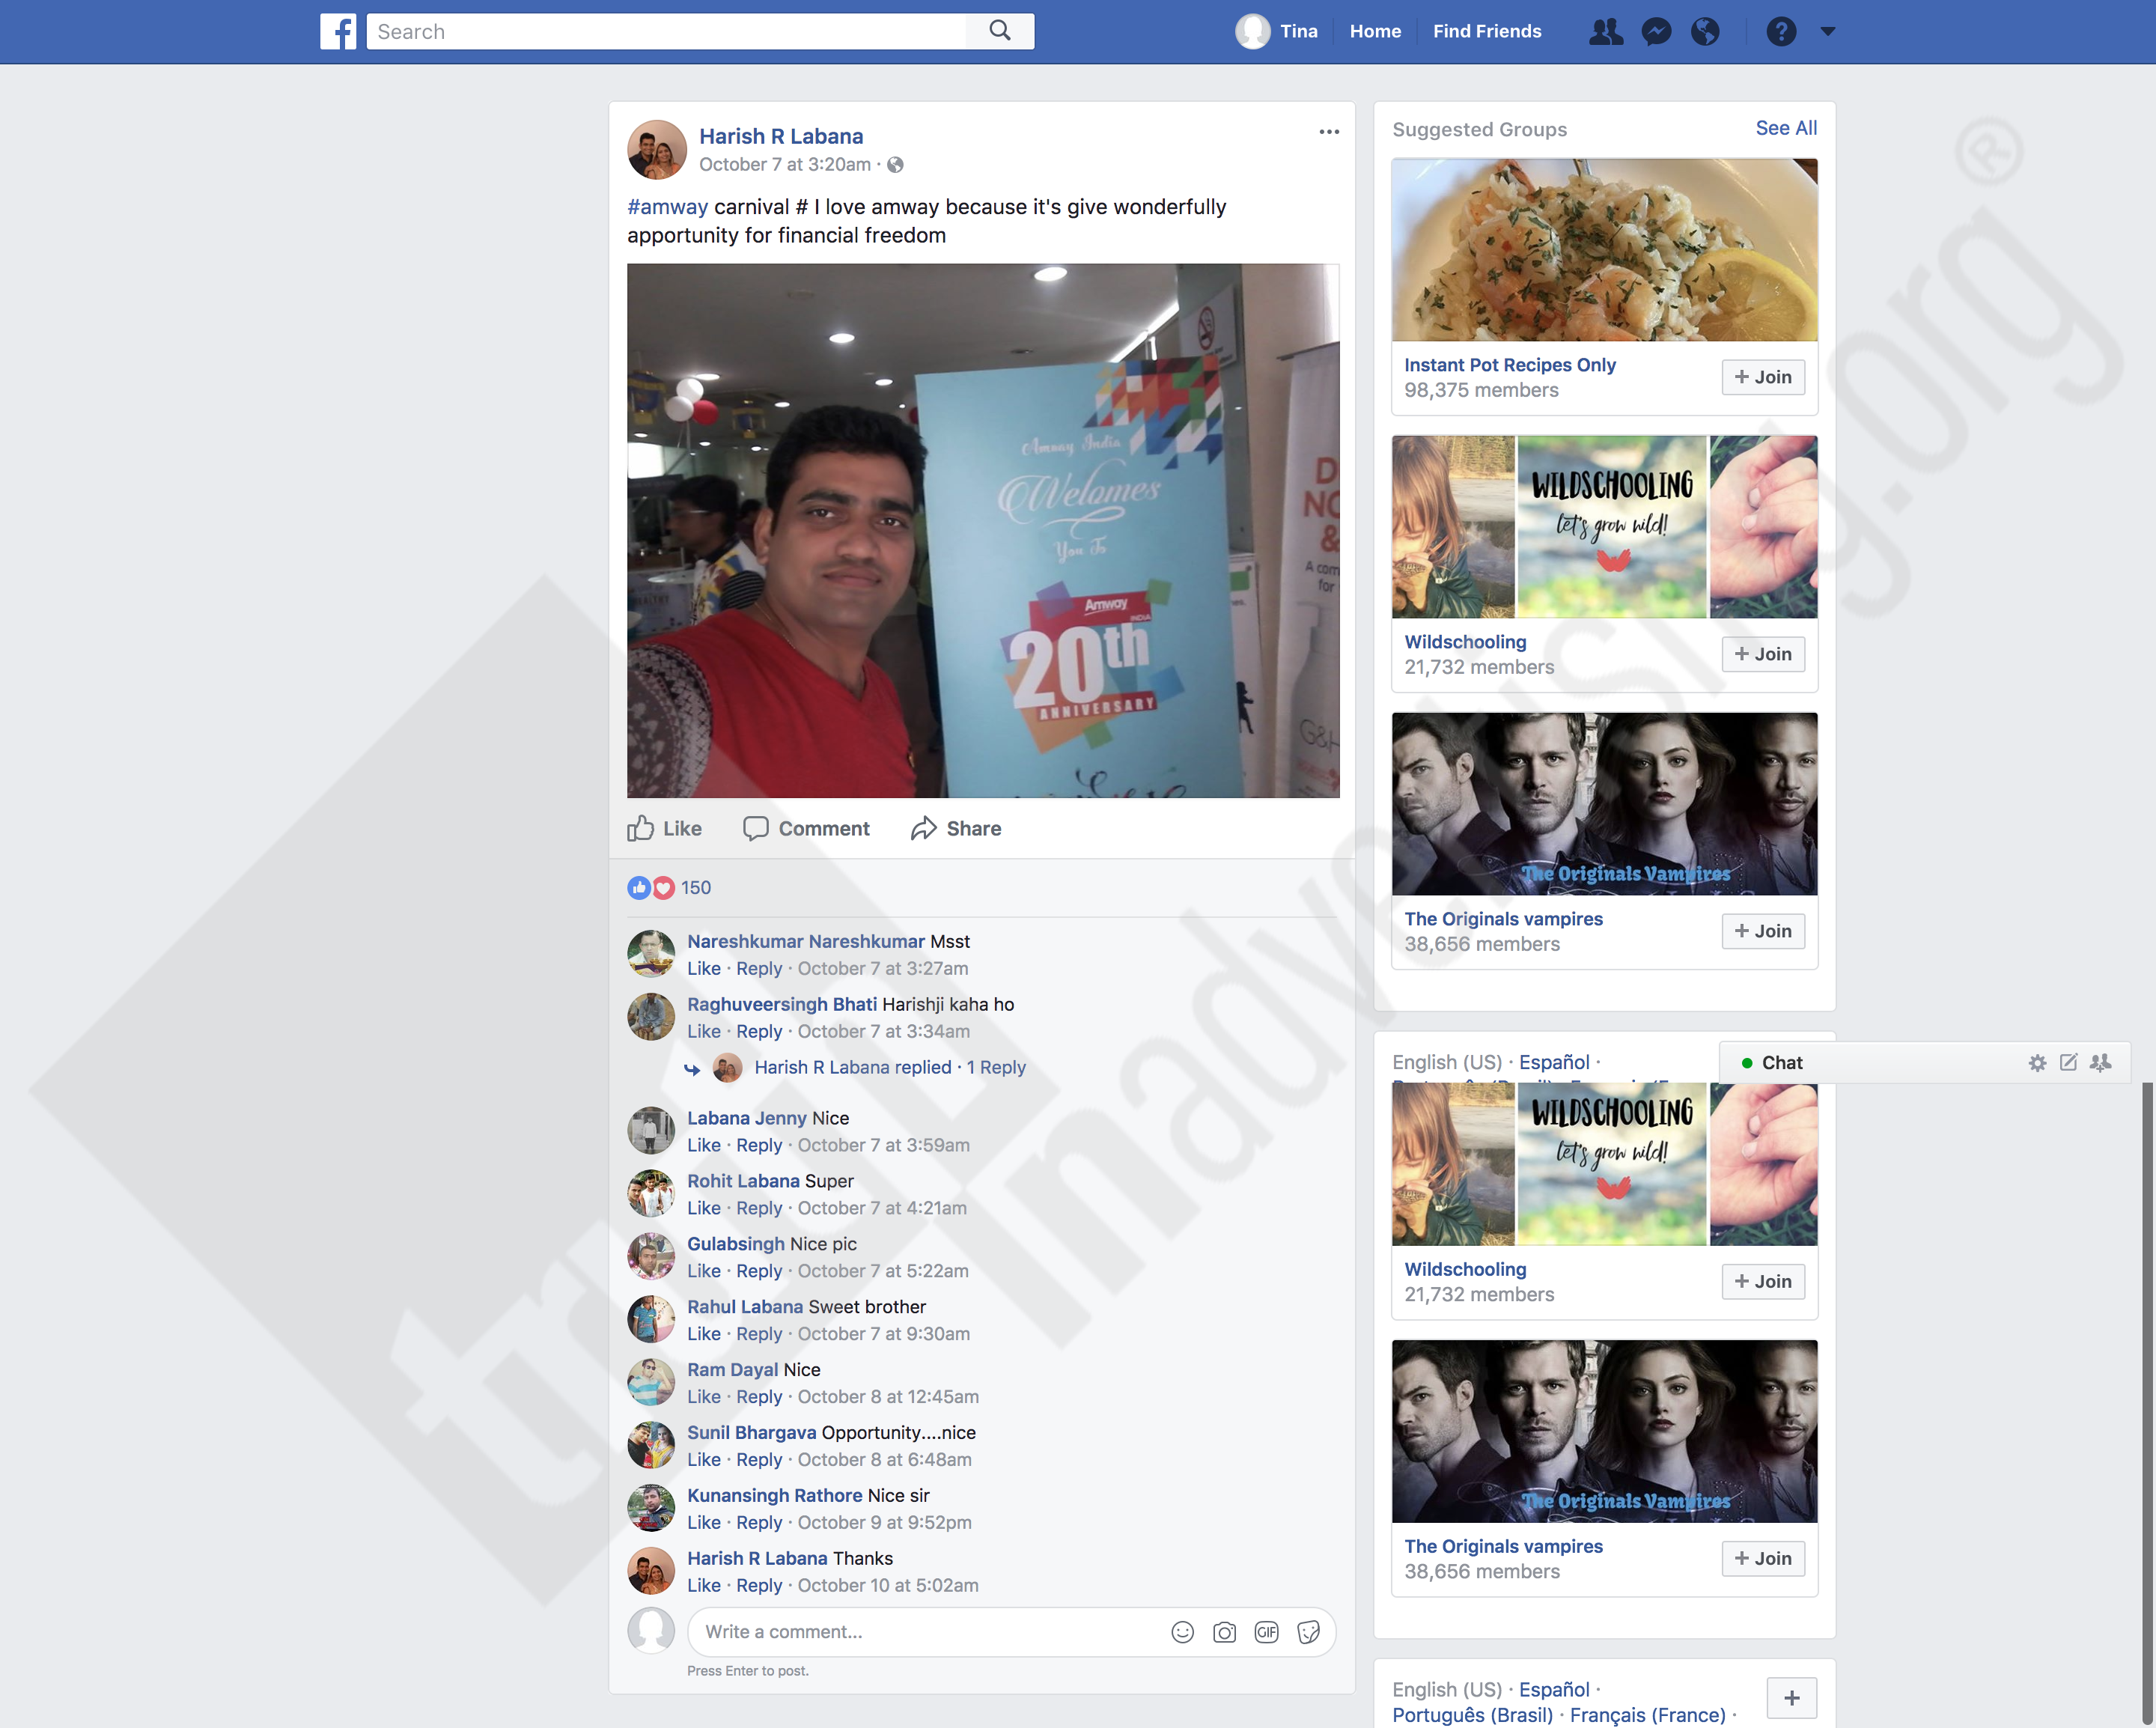The image size is (2156, 1728).
Task: Like Labana Jenny's Nice comment
Action: tap(704, 1145)
